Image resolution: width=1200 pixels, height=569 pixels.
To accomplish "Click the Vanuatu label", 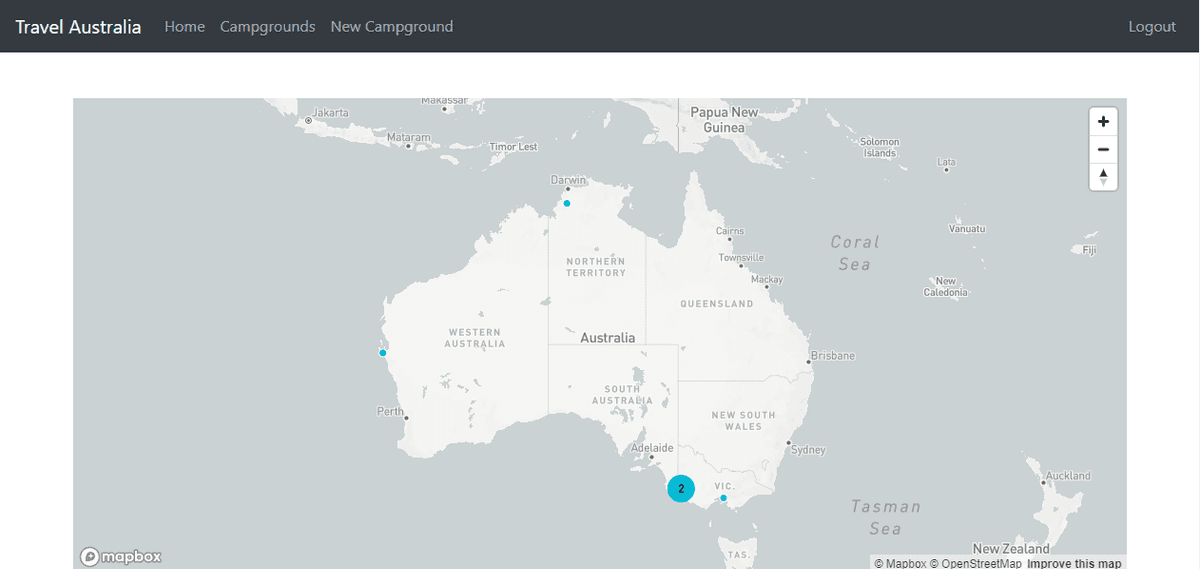I will pos(967,229).
